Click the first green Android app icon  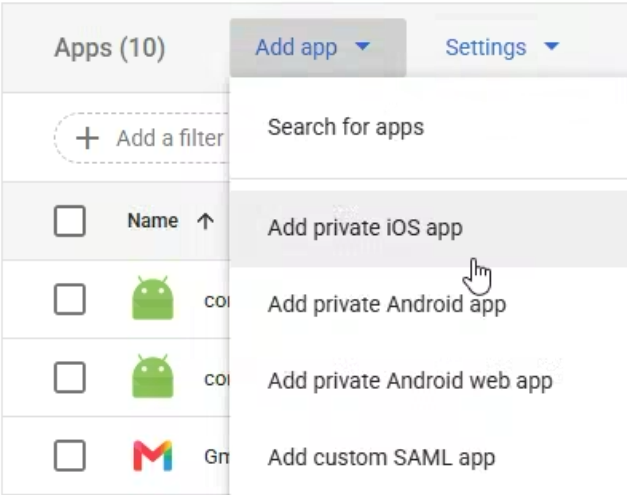153,298
